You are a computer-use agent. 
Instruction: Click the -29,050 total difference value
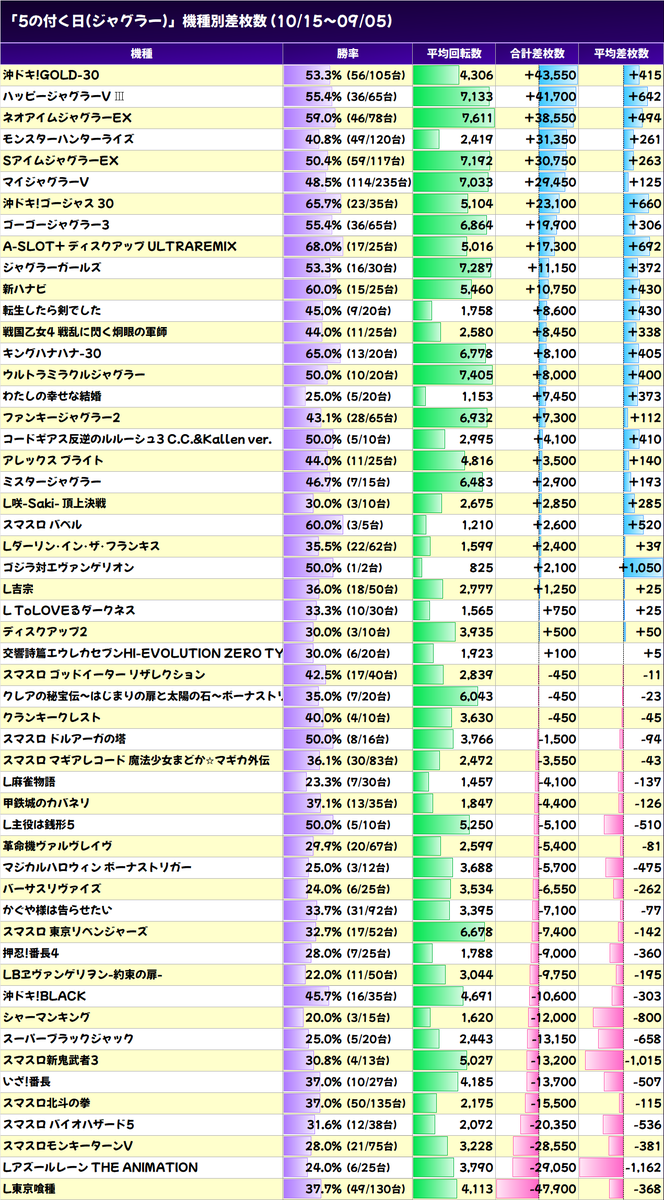coord(551,1166)
